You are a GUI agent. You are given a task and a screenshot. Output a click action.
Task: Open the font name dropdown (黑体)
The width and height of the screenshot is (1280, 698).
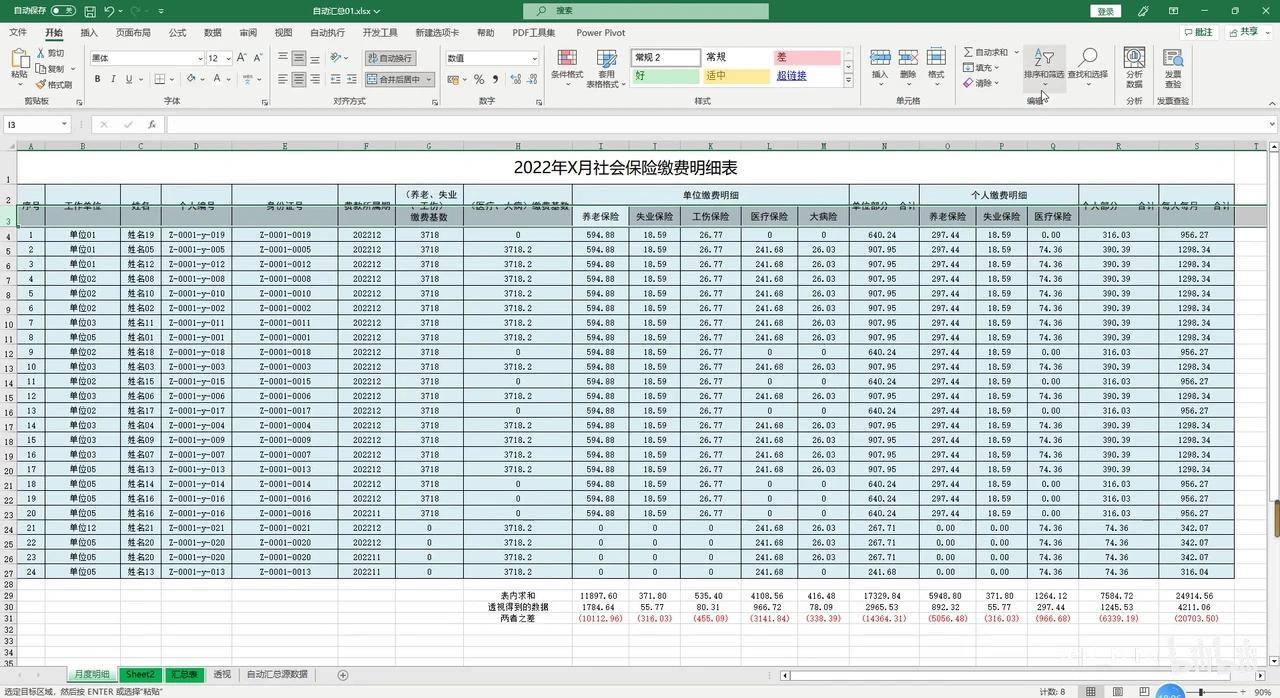click(199, 58)
